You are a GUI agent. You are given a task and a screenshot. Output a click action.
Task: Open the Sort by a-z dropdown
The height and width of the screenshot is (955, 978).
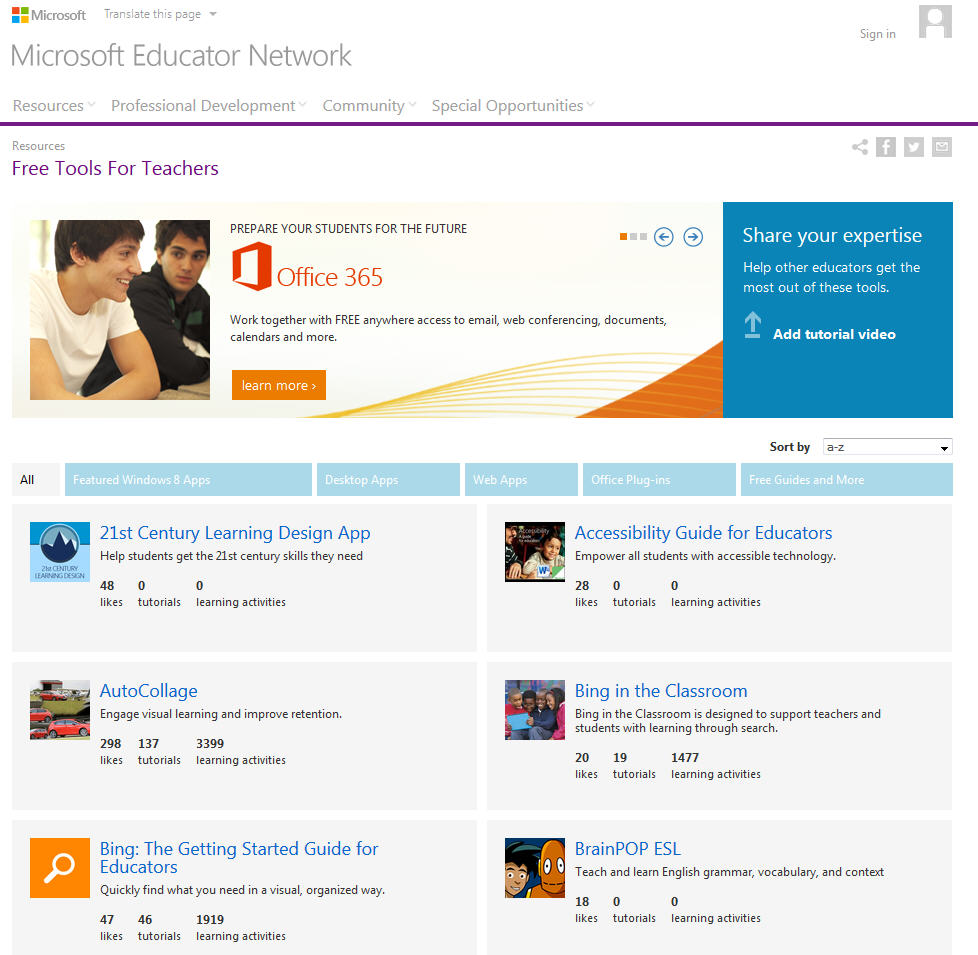click(888, 447)
